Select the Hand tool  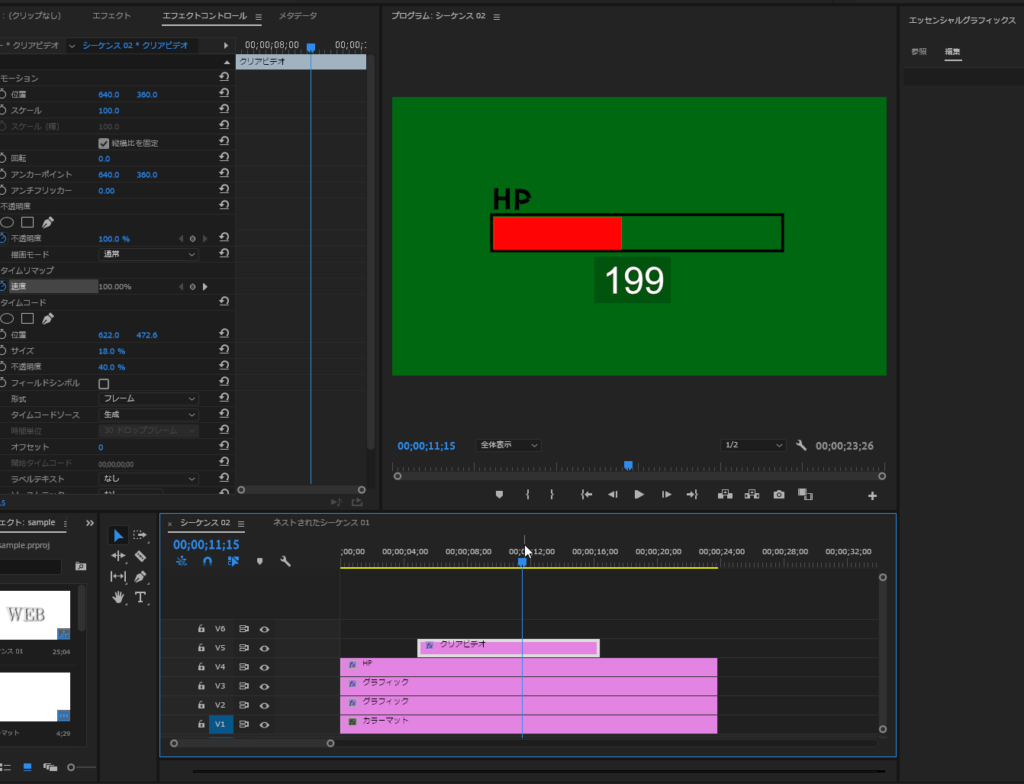click(118, 597)
